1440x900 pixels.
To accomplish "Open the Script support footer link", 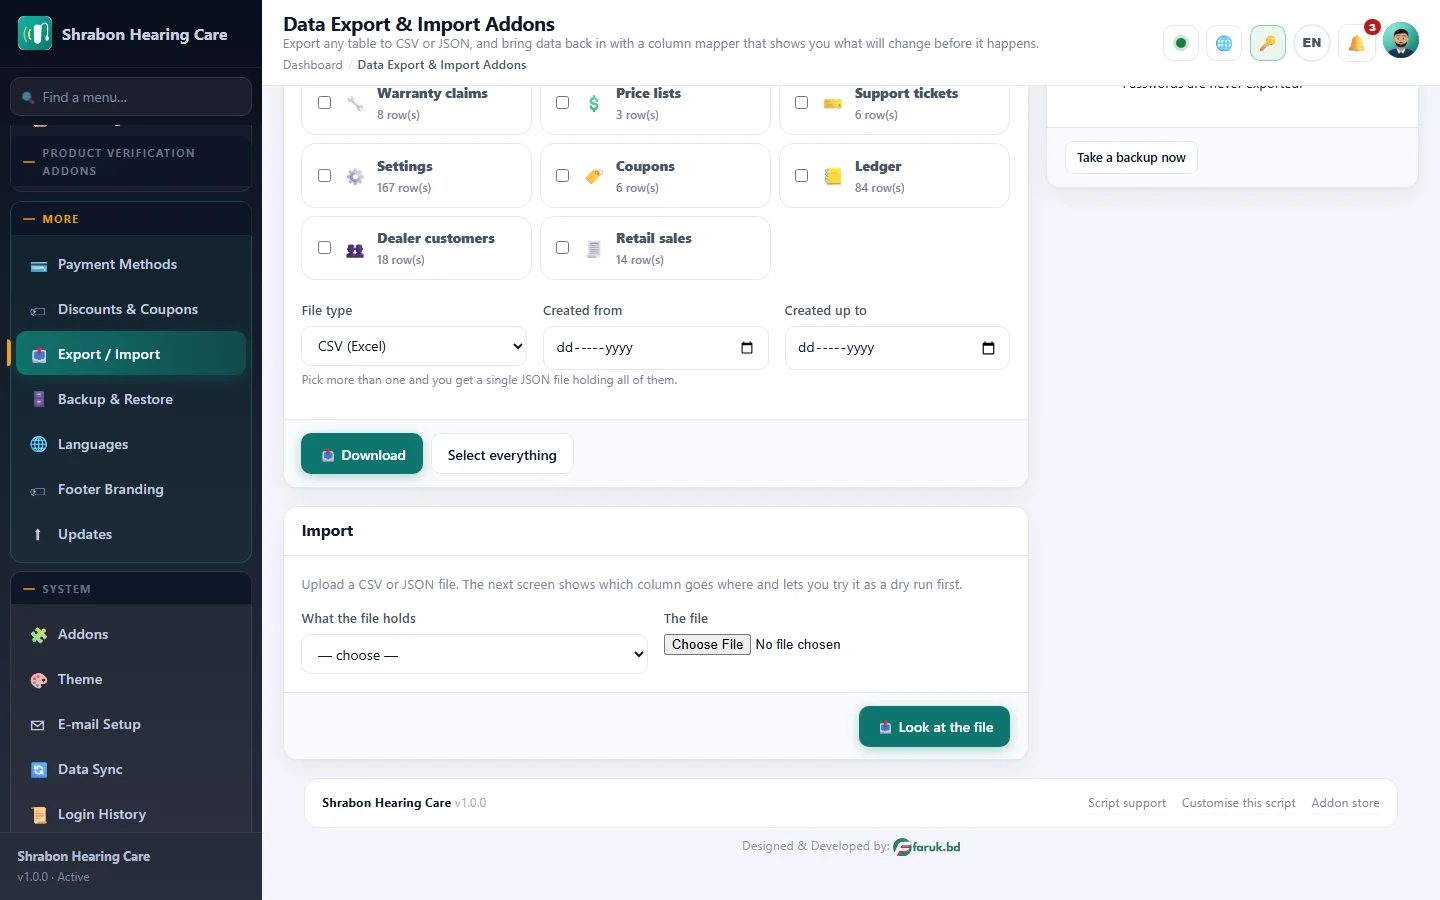I will (x=1127, y=803).
